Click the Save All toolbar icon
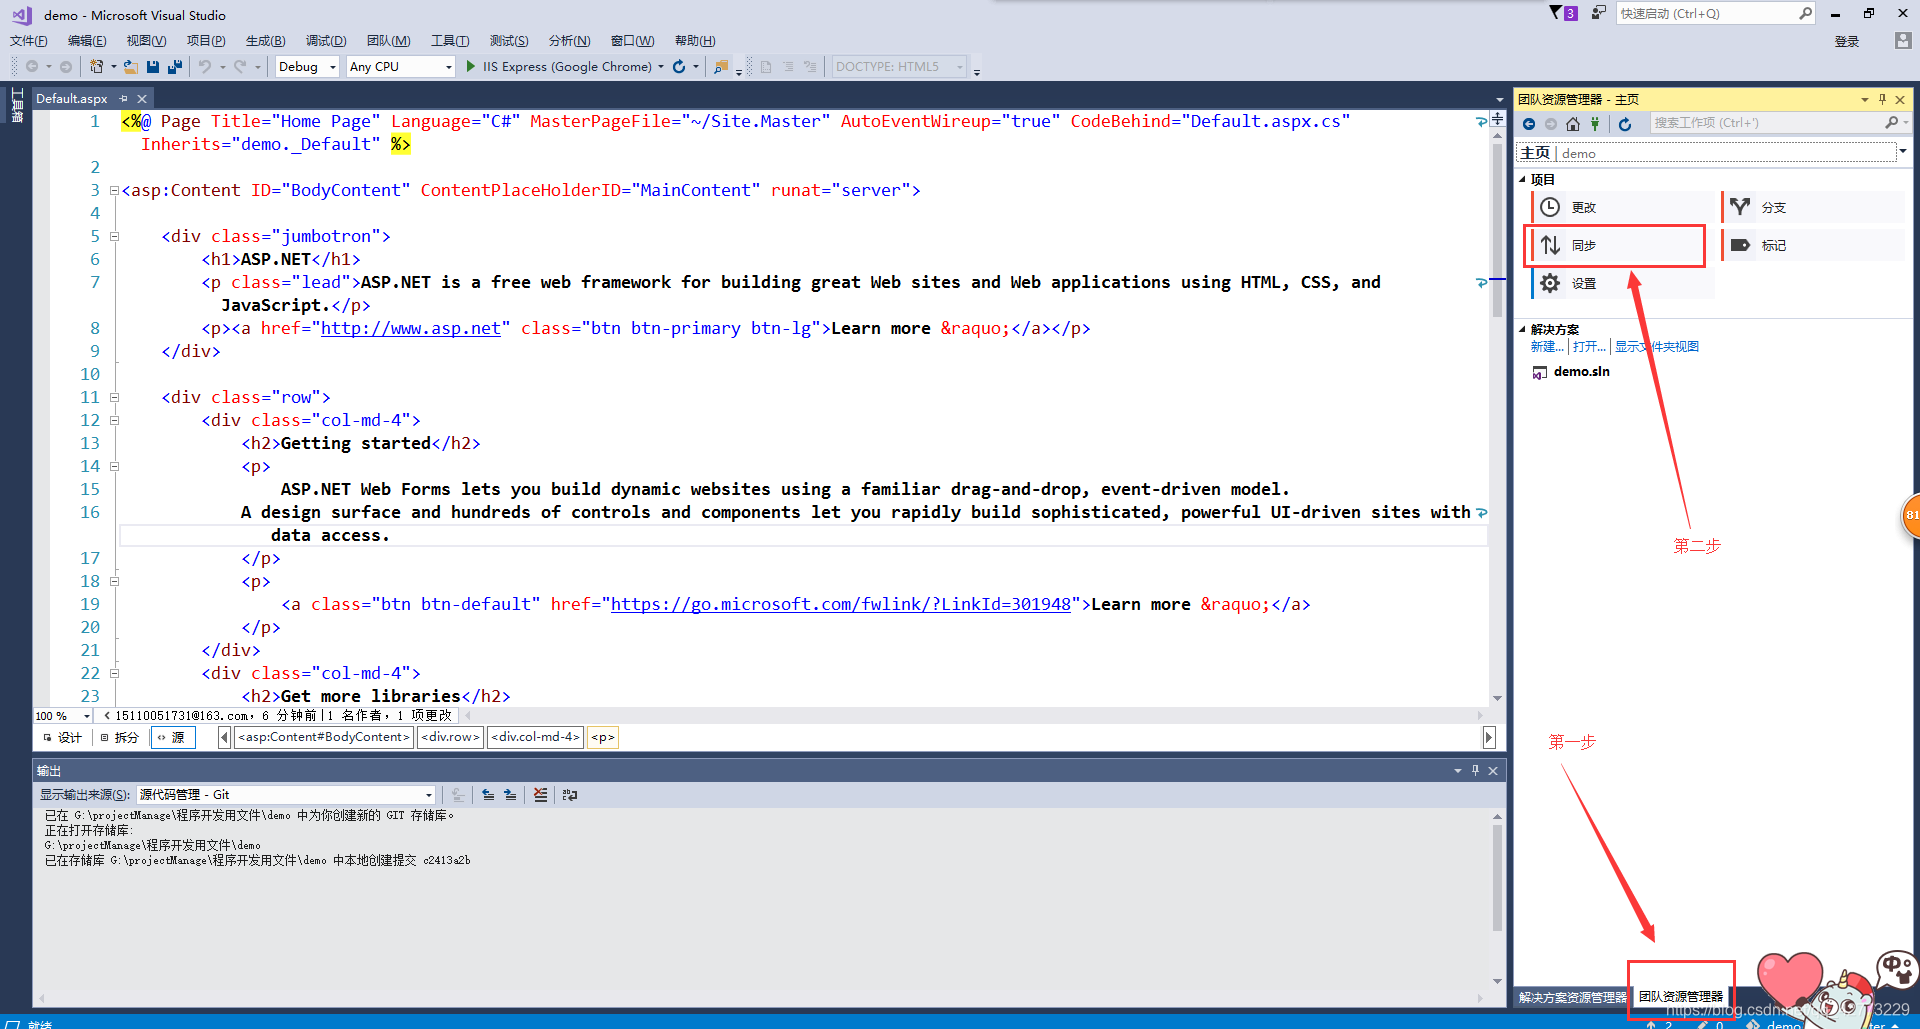The image size is (1920, 1029). tap(175, 67)
